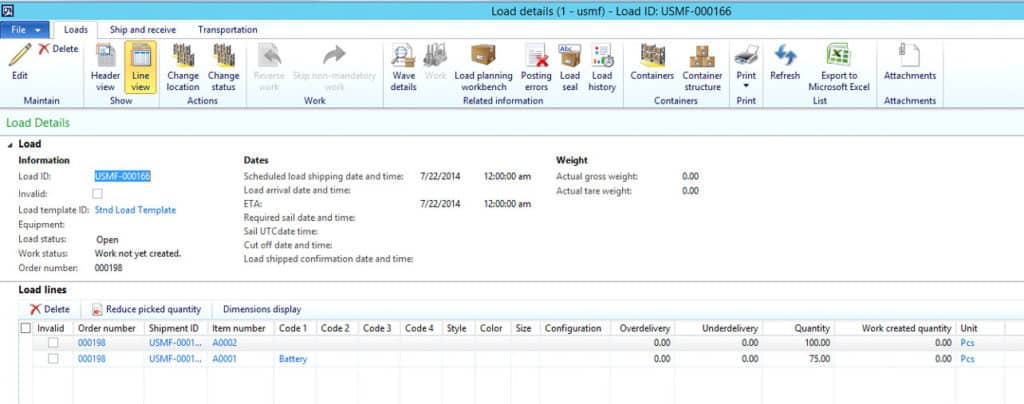
Task: Switch to the Loads tab
Action: (x=76, y=30)
